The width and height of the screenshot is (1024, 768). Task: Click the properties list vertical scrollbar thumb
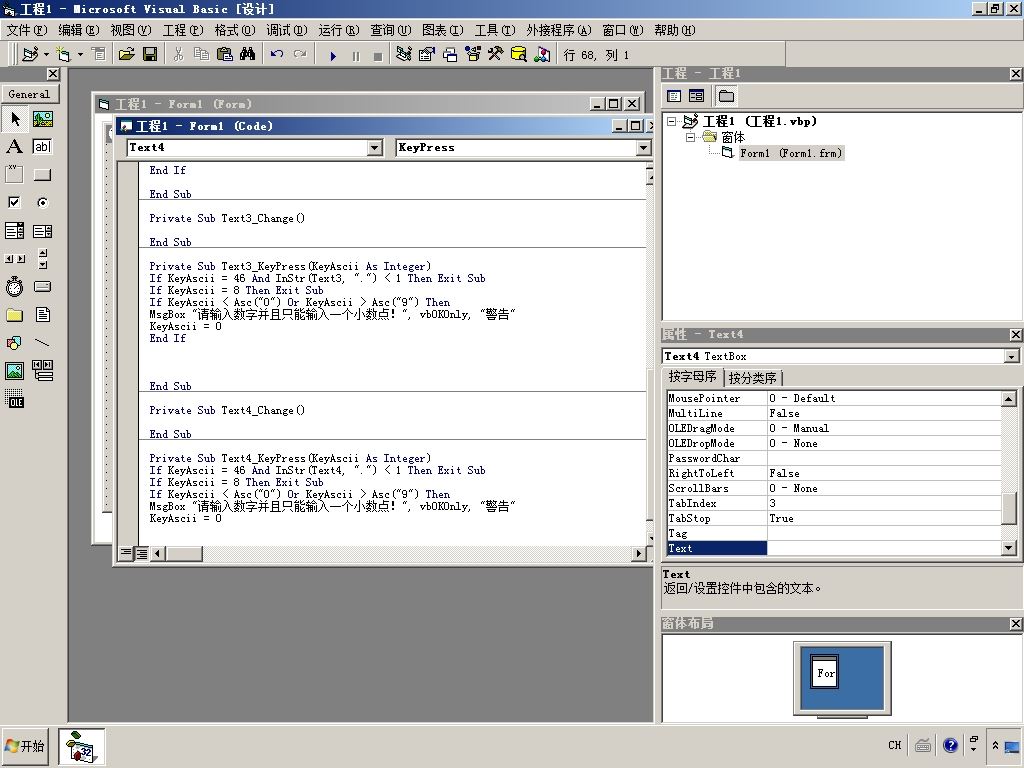[1009, 508]
